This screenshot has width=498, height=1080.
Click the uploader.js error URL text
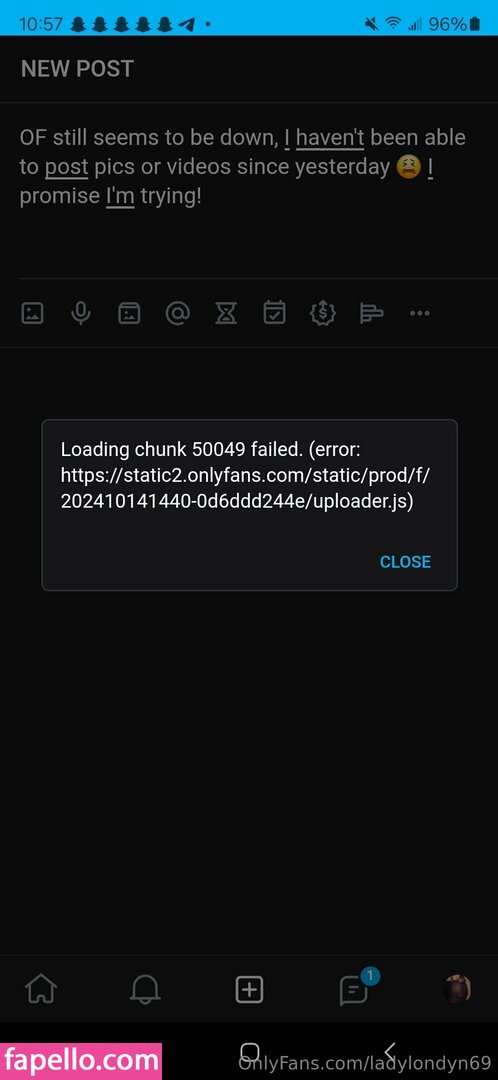click(248, 488)
